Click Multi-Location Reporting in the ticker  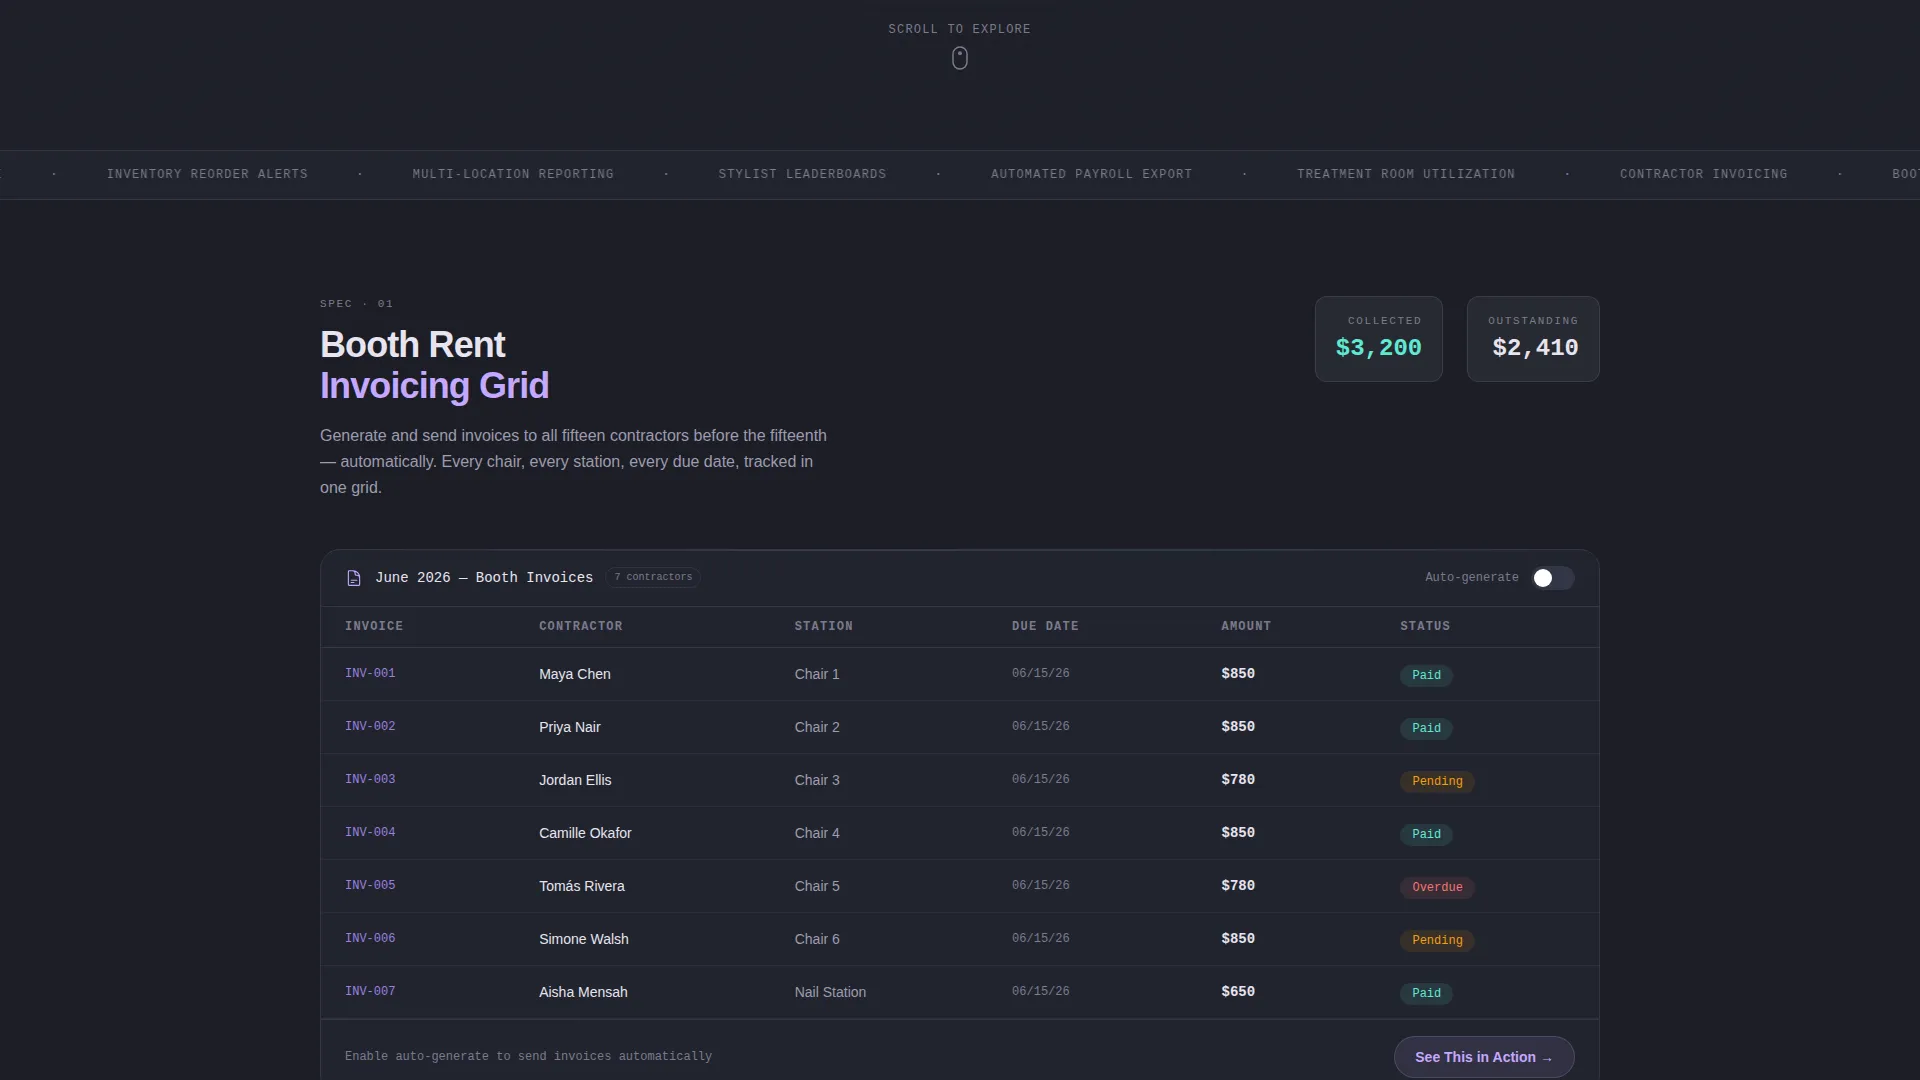tap(513, 174)
